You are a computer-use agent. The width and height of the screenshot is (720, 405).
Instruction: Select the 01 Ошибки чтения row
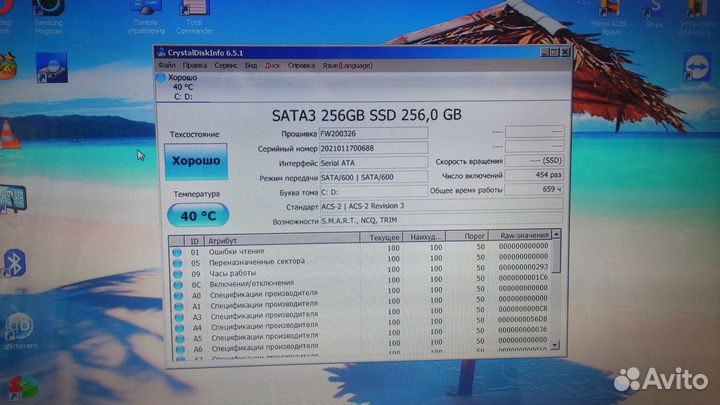(360, 249)
